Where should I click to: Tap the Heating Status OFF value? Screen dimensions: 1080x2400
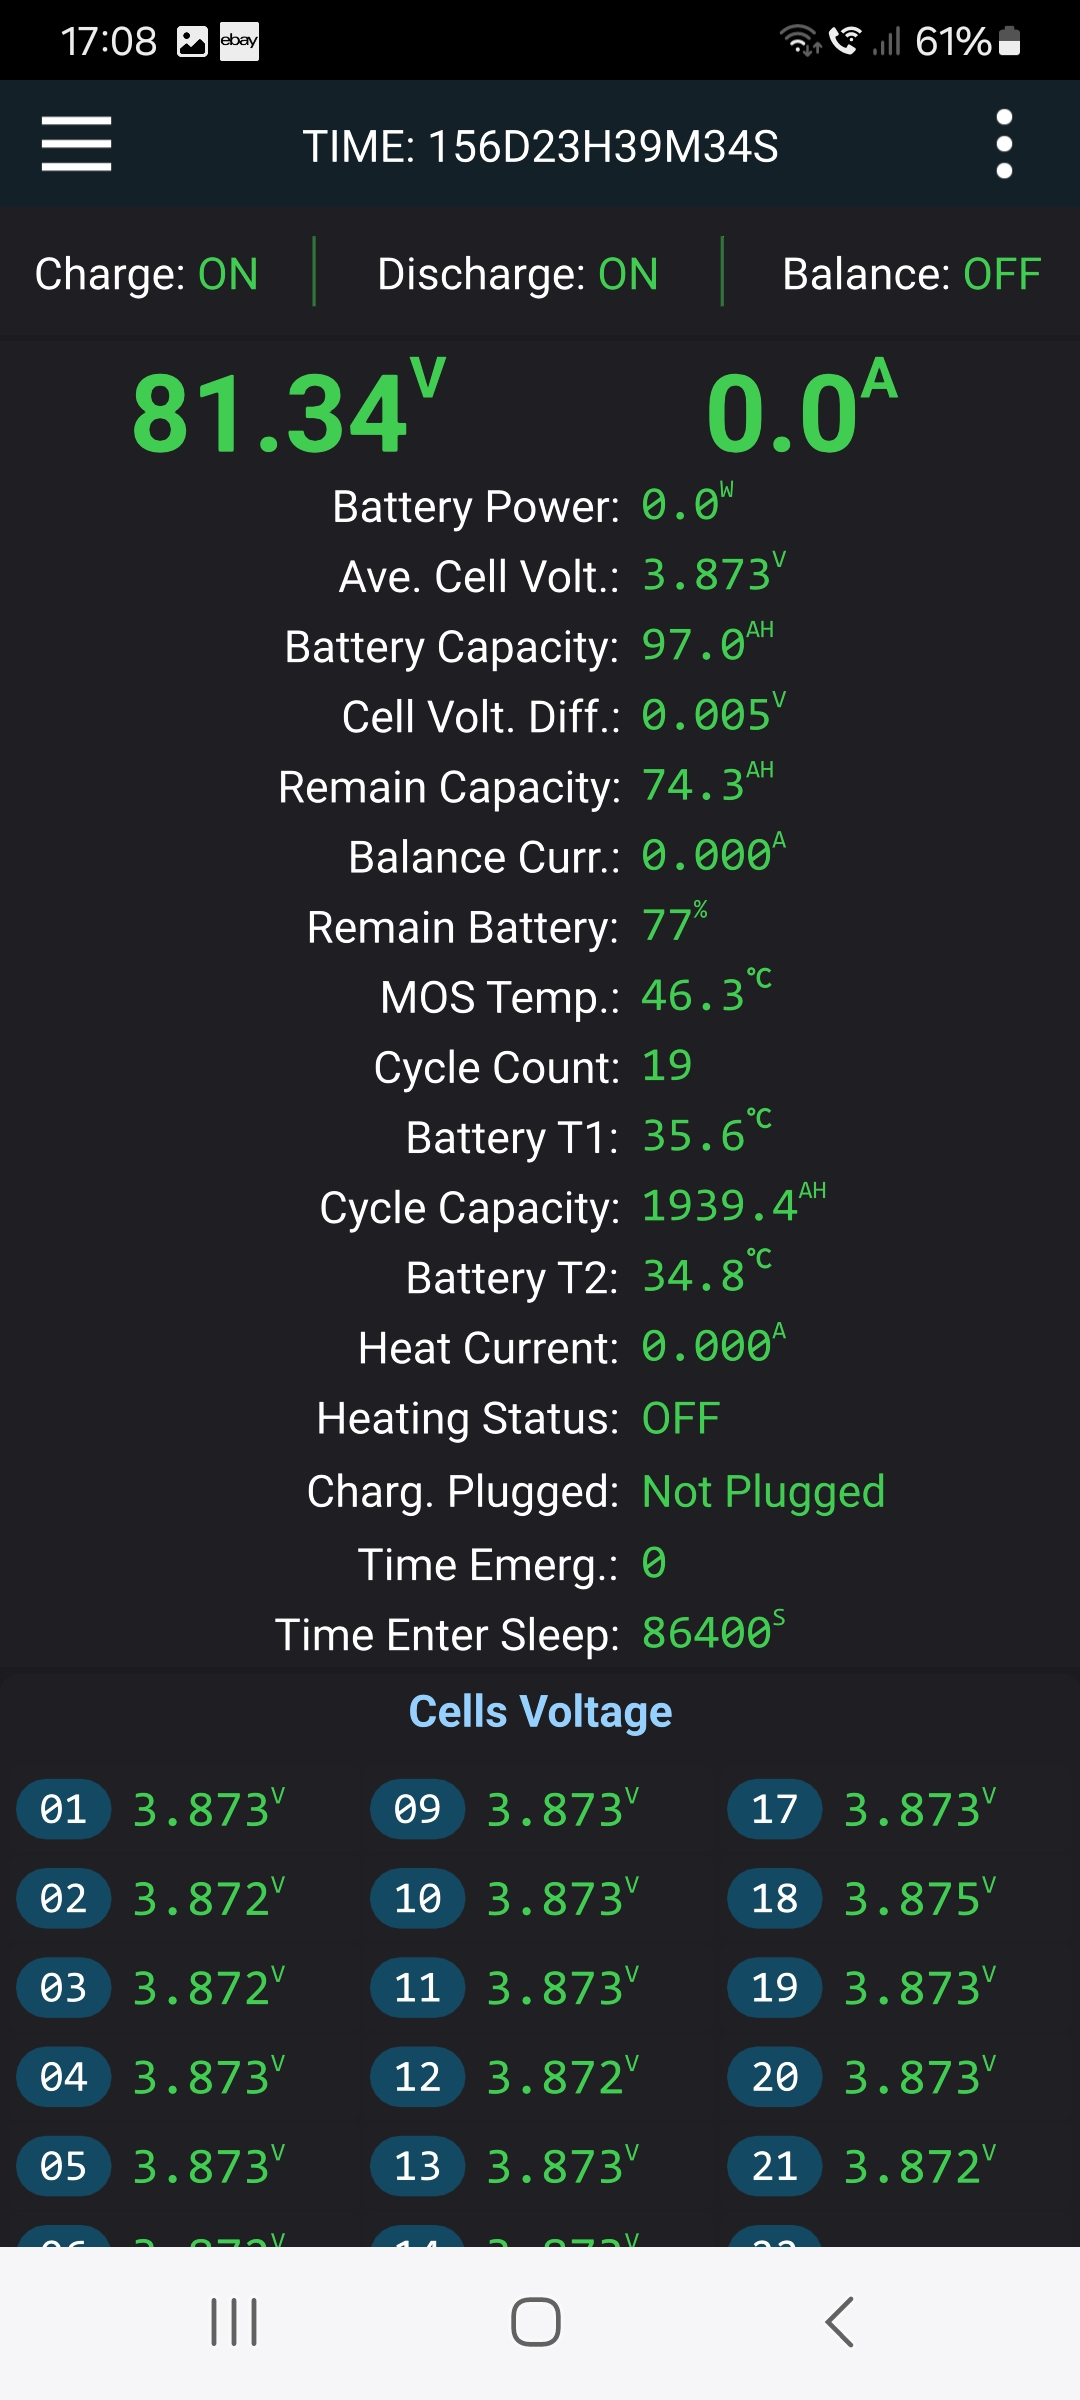(x=681, y=1418)
